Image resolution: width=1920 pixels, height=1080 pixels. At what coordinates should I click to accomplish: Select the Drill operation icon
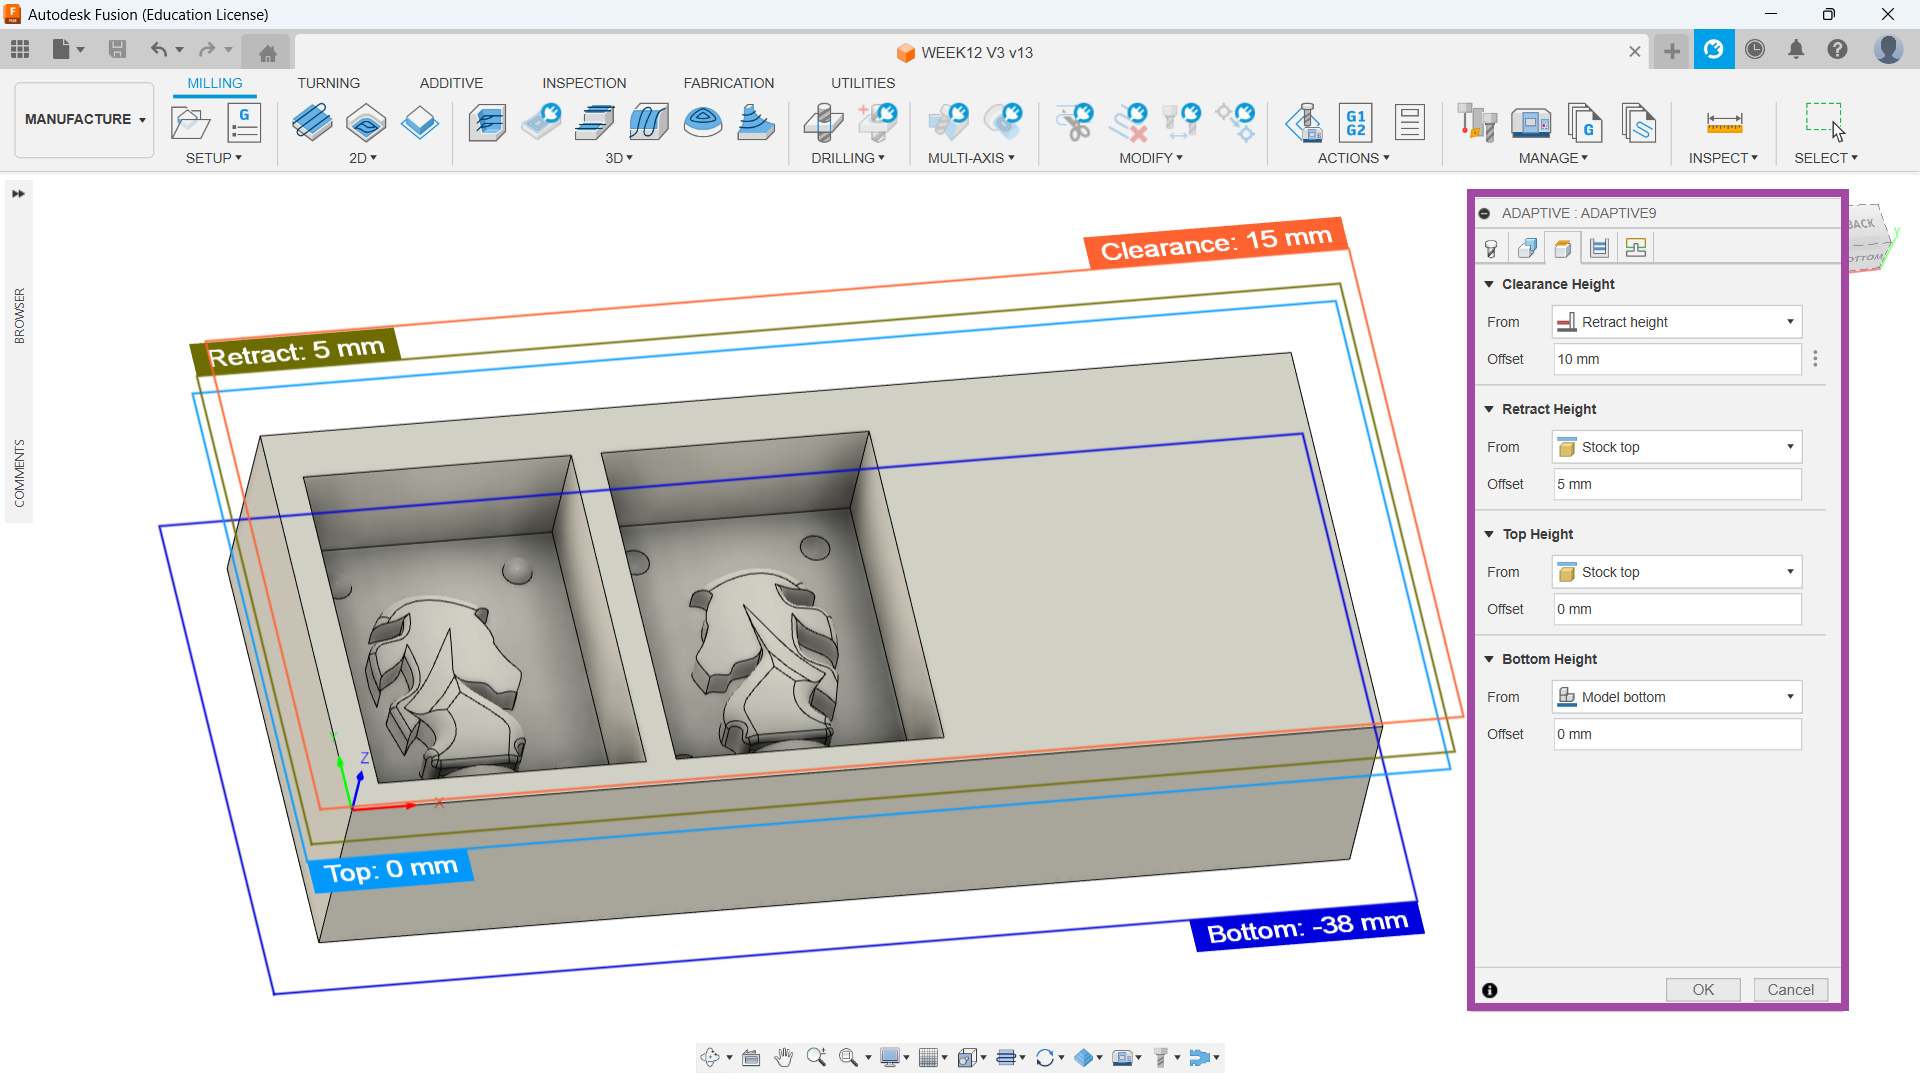823,123
